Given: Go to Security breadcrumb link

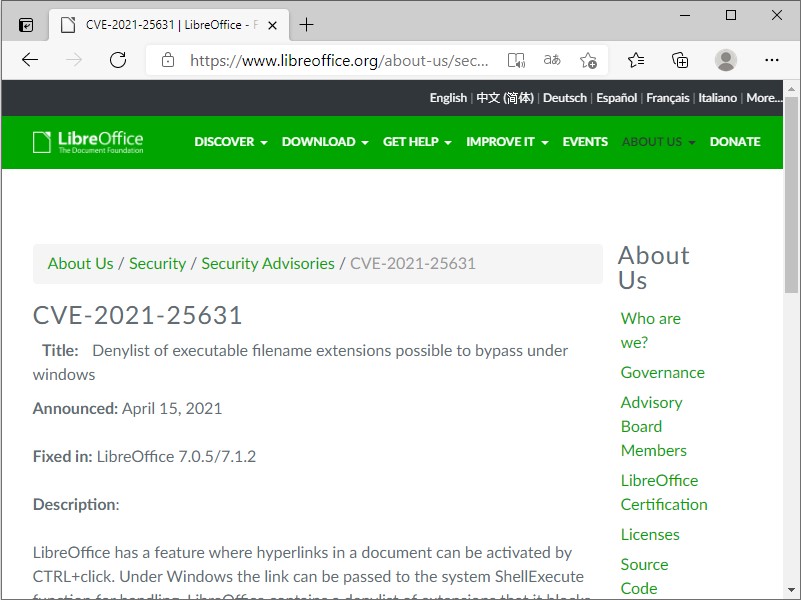Looking at the screenshot, I should coord(157,263).
